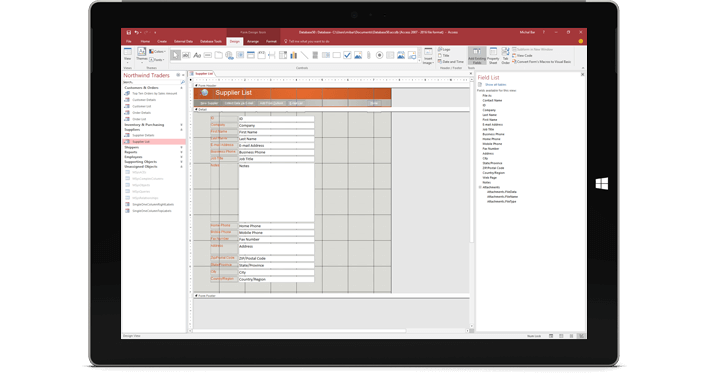Click the navigation pane Search box

(151, 82)
